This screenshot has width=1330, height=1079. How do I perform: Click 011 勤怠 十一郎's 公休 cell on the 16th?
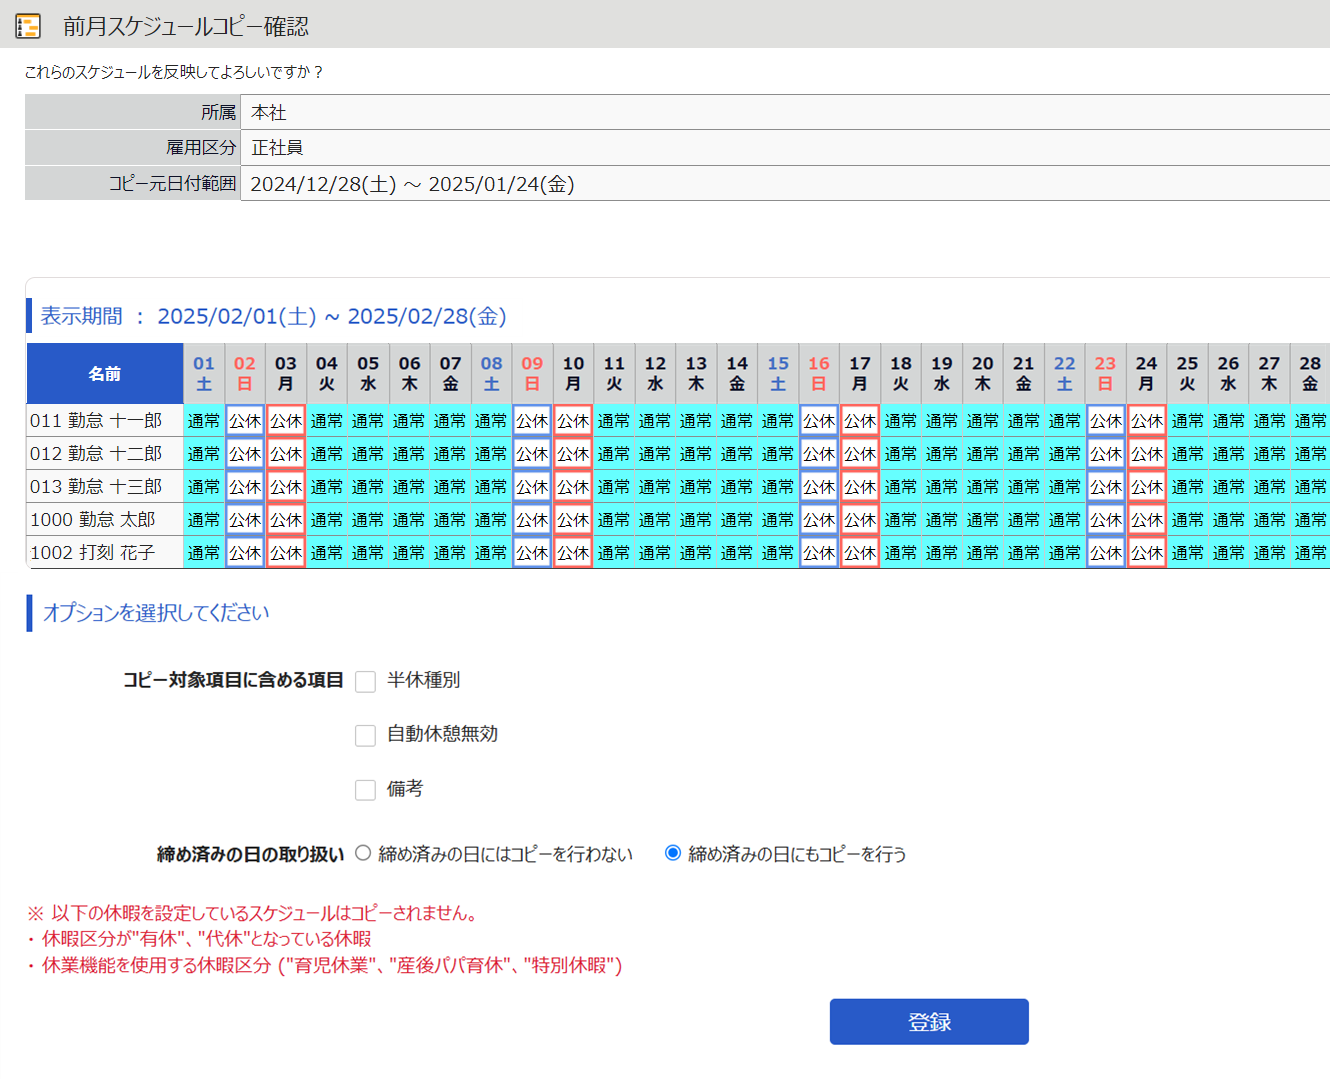819,421
